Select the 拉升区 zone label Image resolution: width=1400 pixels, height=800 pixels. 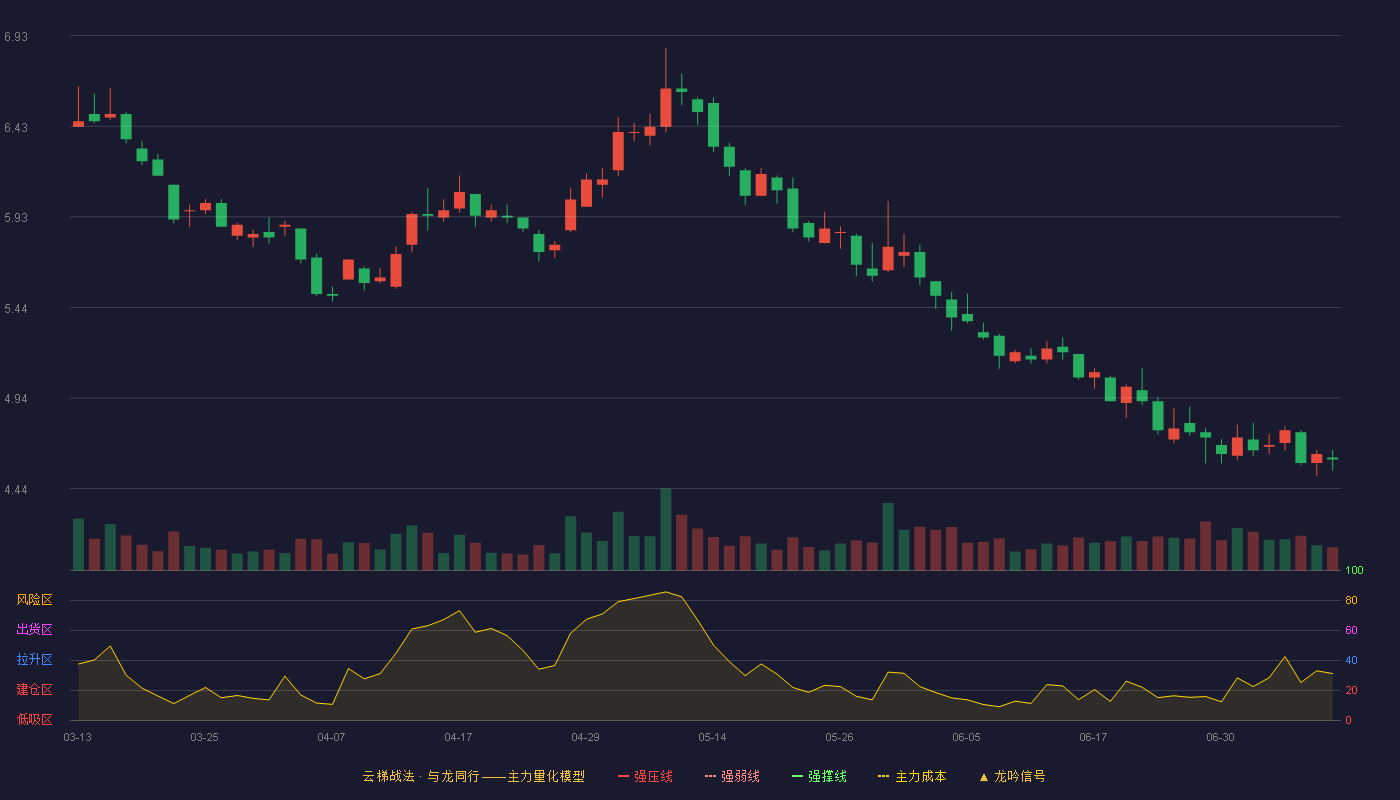click(x=34, y=660)
